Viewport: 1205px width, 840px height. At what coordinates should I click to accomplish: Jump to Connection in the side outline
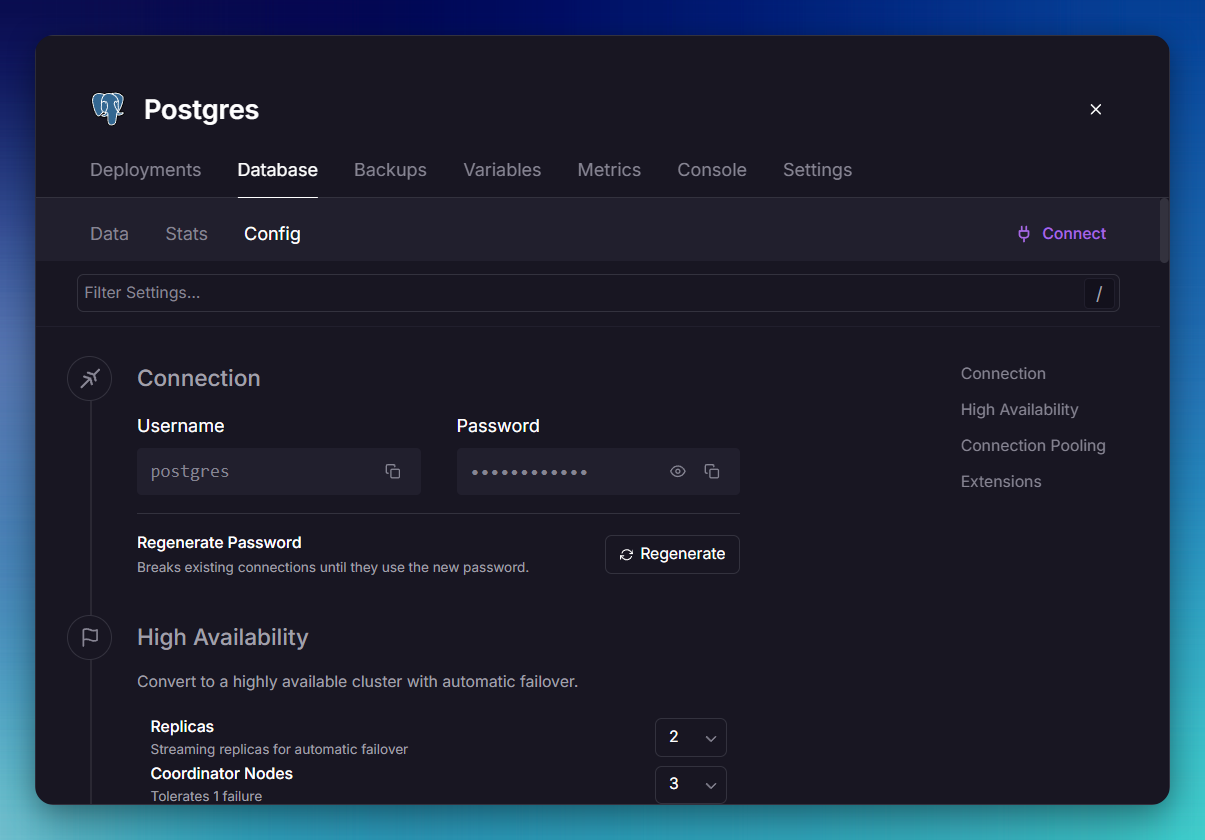[1003, 373]
